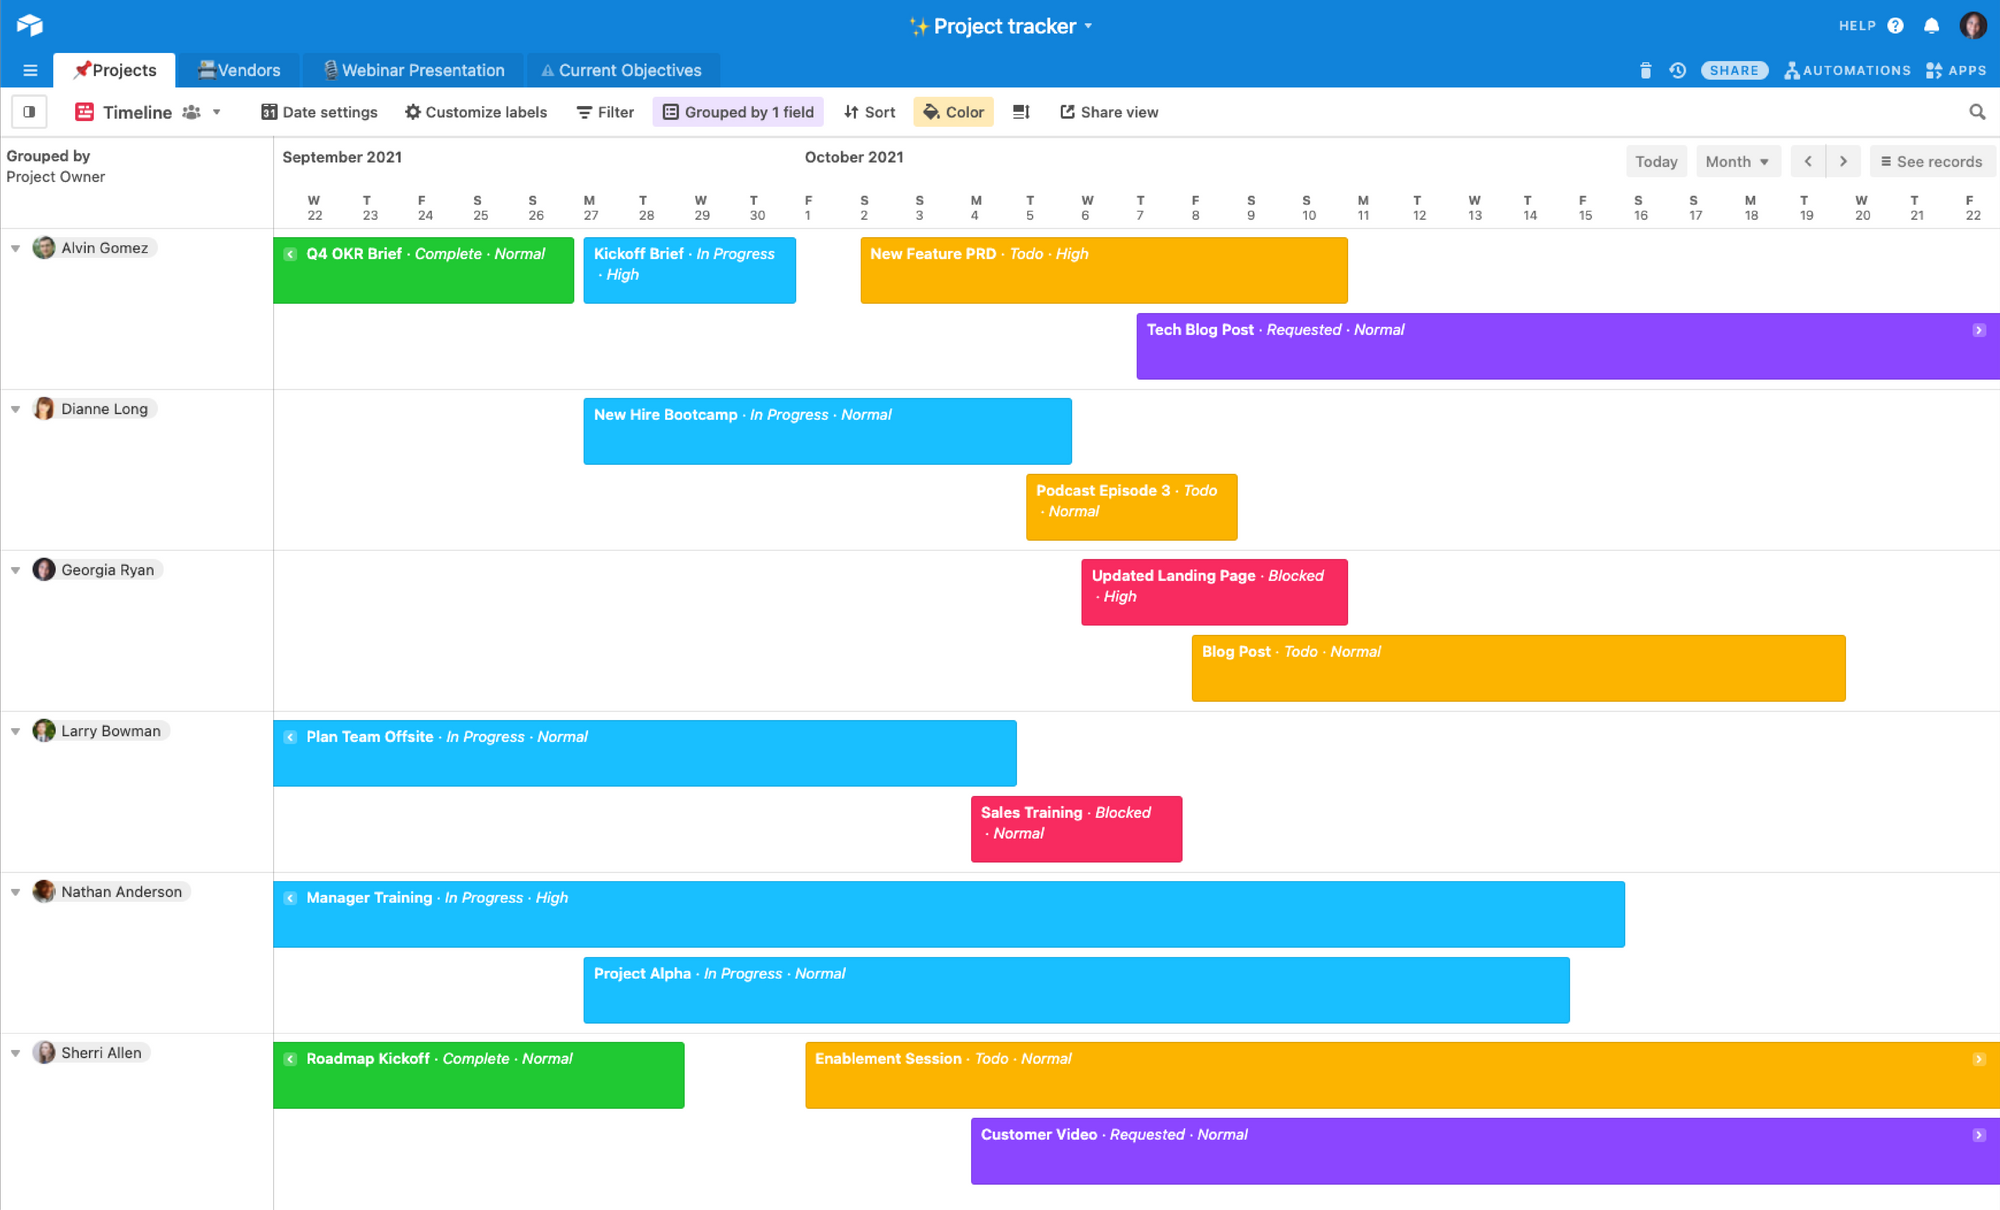The height and width of the screenshot is (1210, 2000).
Task: Click the Share button
Action: click(x=1733, y=69)
